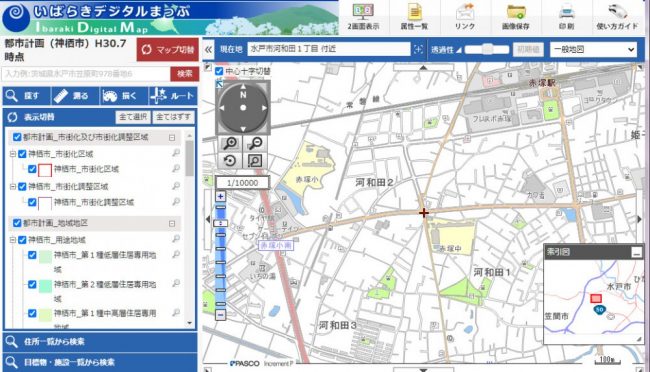Click the green 第２種低層住居専用地域 color swatch
The height and width of the screenshot is (372, 650).
pos(45,286)
